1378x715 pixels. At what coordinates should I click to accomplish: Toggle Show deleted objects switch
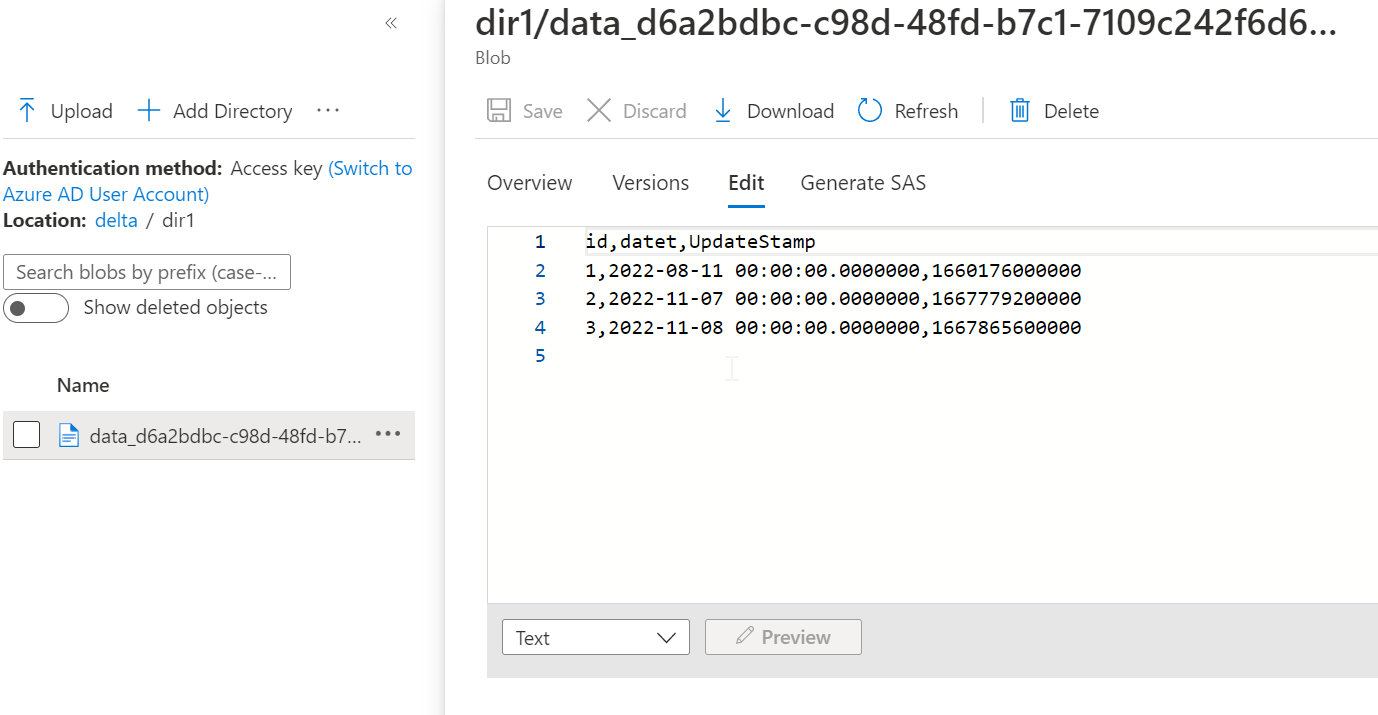pos(36,308)
